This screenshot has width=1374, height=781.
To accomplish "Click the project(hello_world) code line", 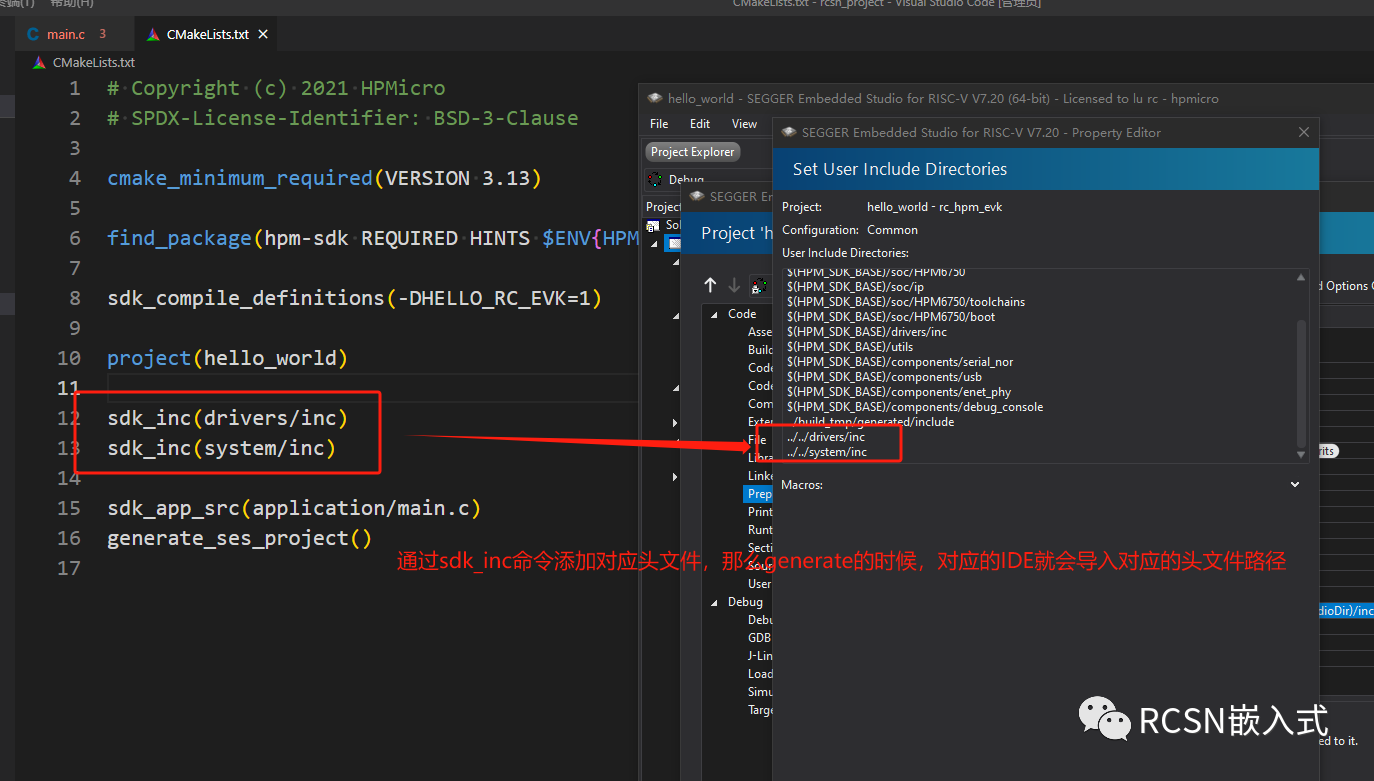I will (x=227, y=358).
